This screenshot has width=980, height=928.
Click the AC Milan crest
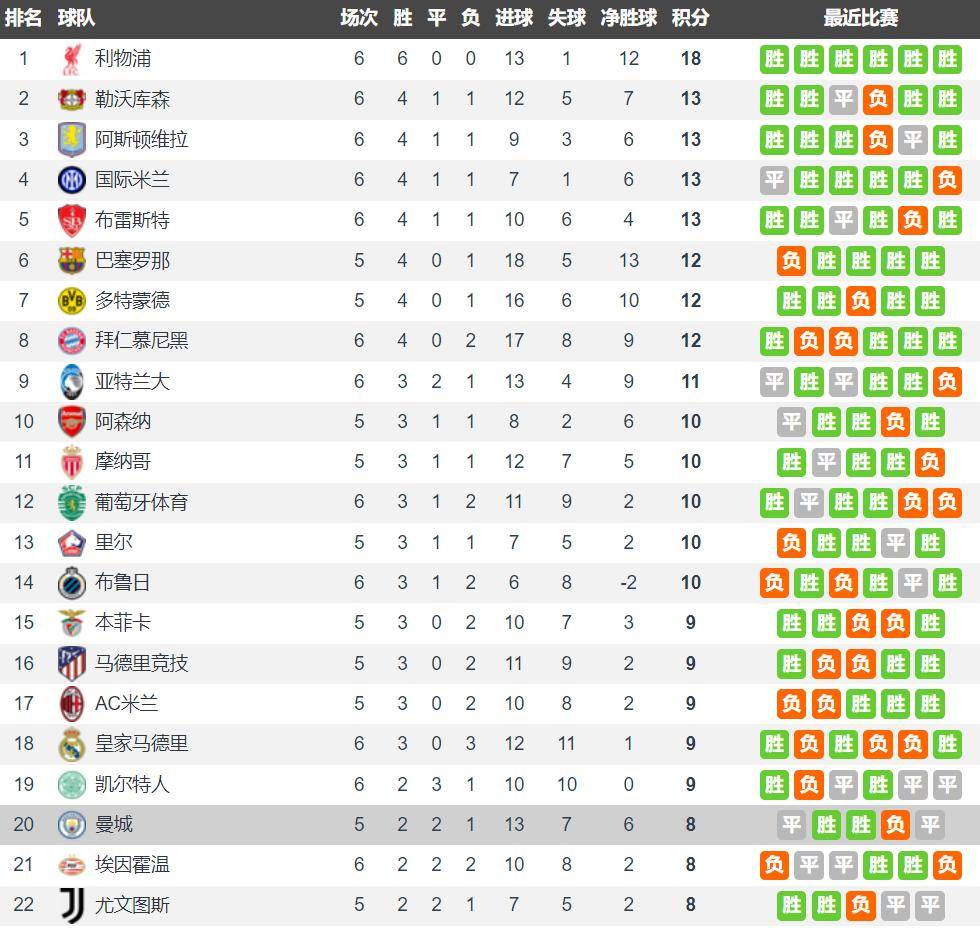click(x=71, y=704)
